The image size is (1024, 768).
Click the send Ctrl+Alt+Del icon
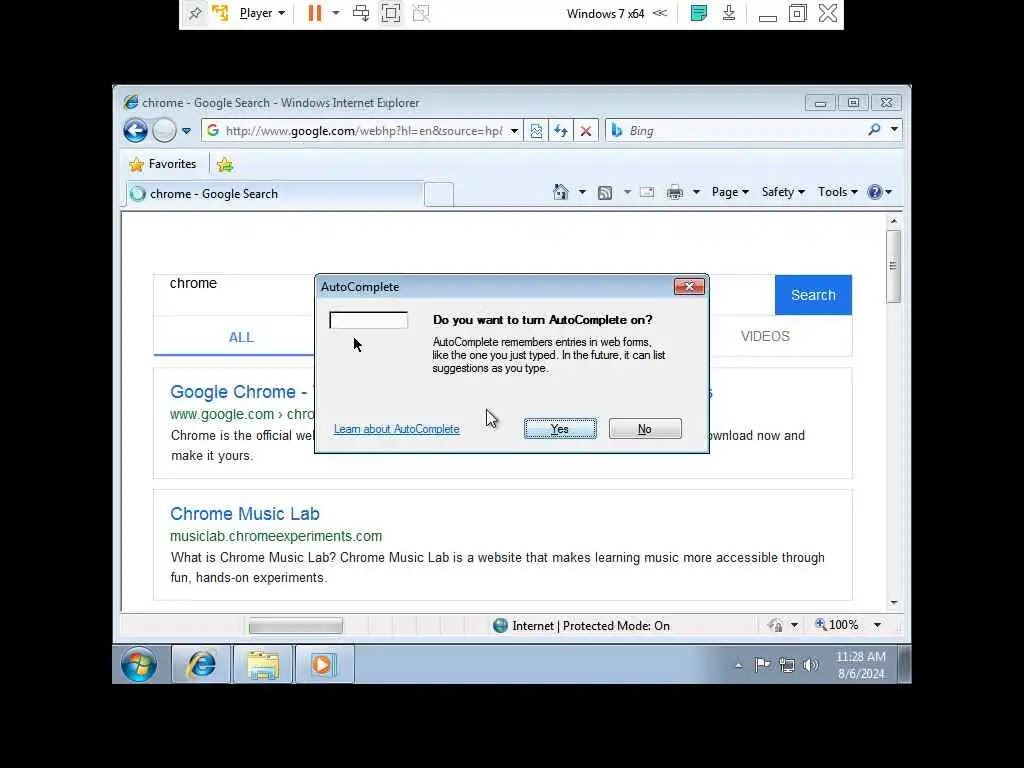click(360, 13)
